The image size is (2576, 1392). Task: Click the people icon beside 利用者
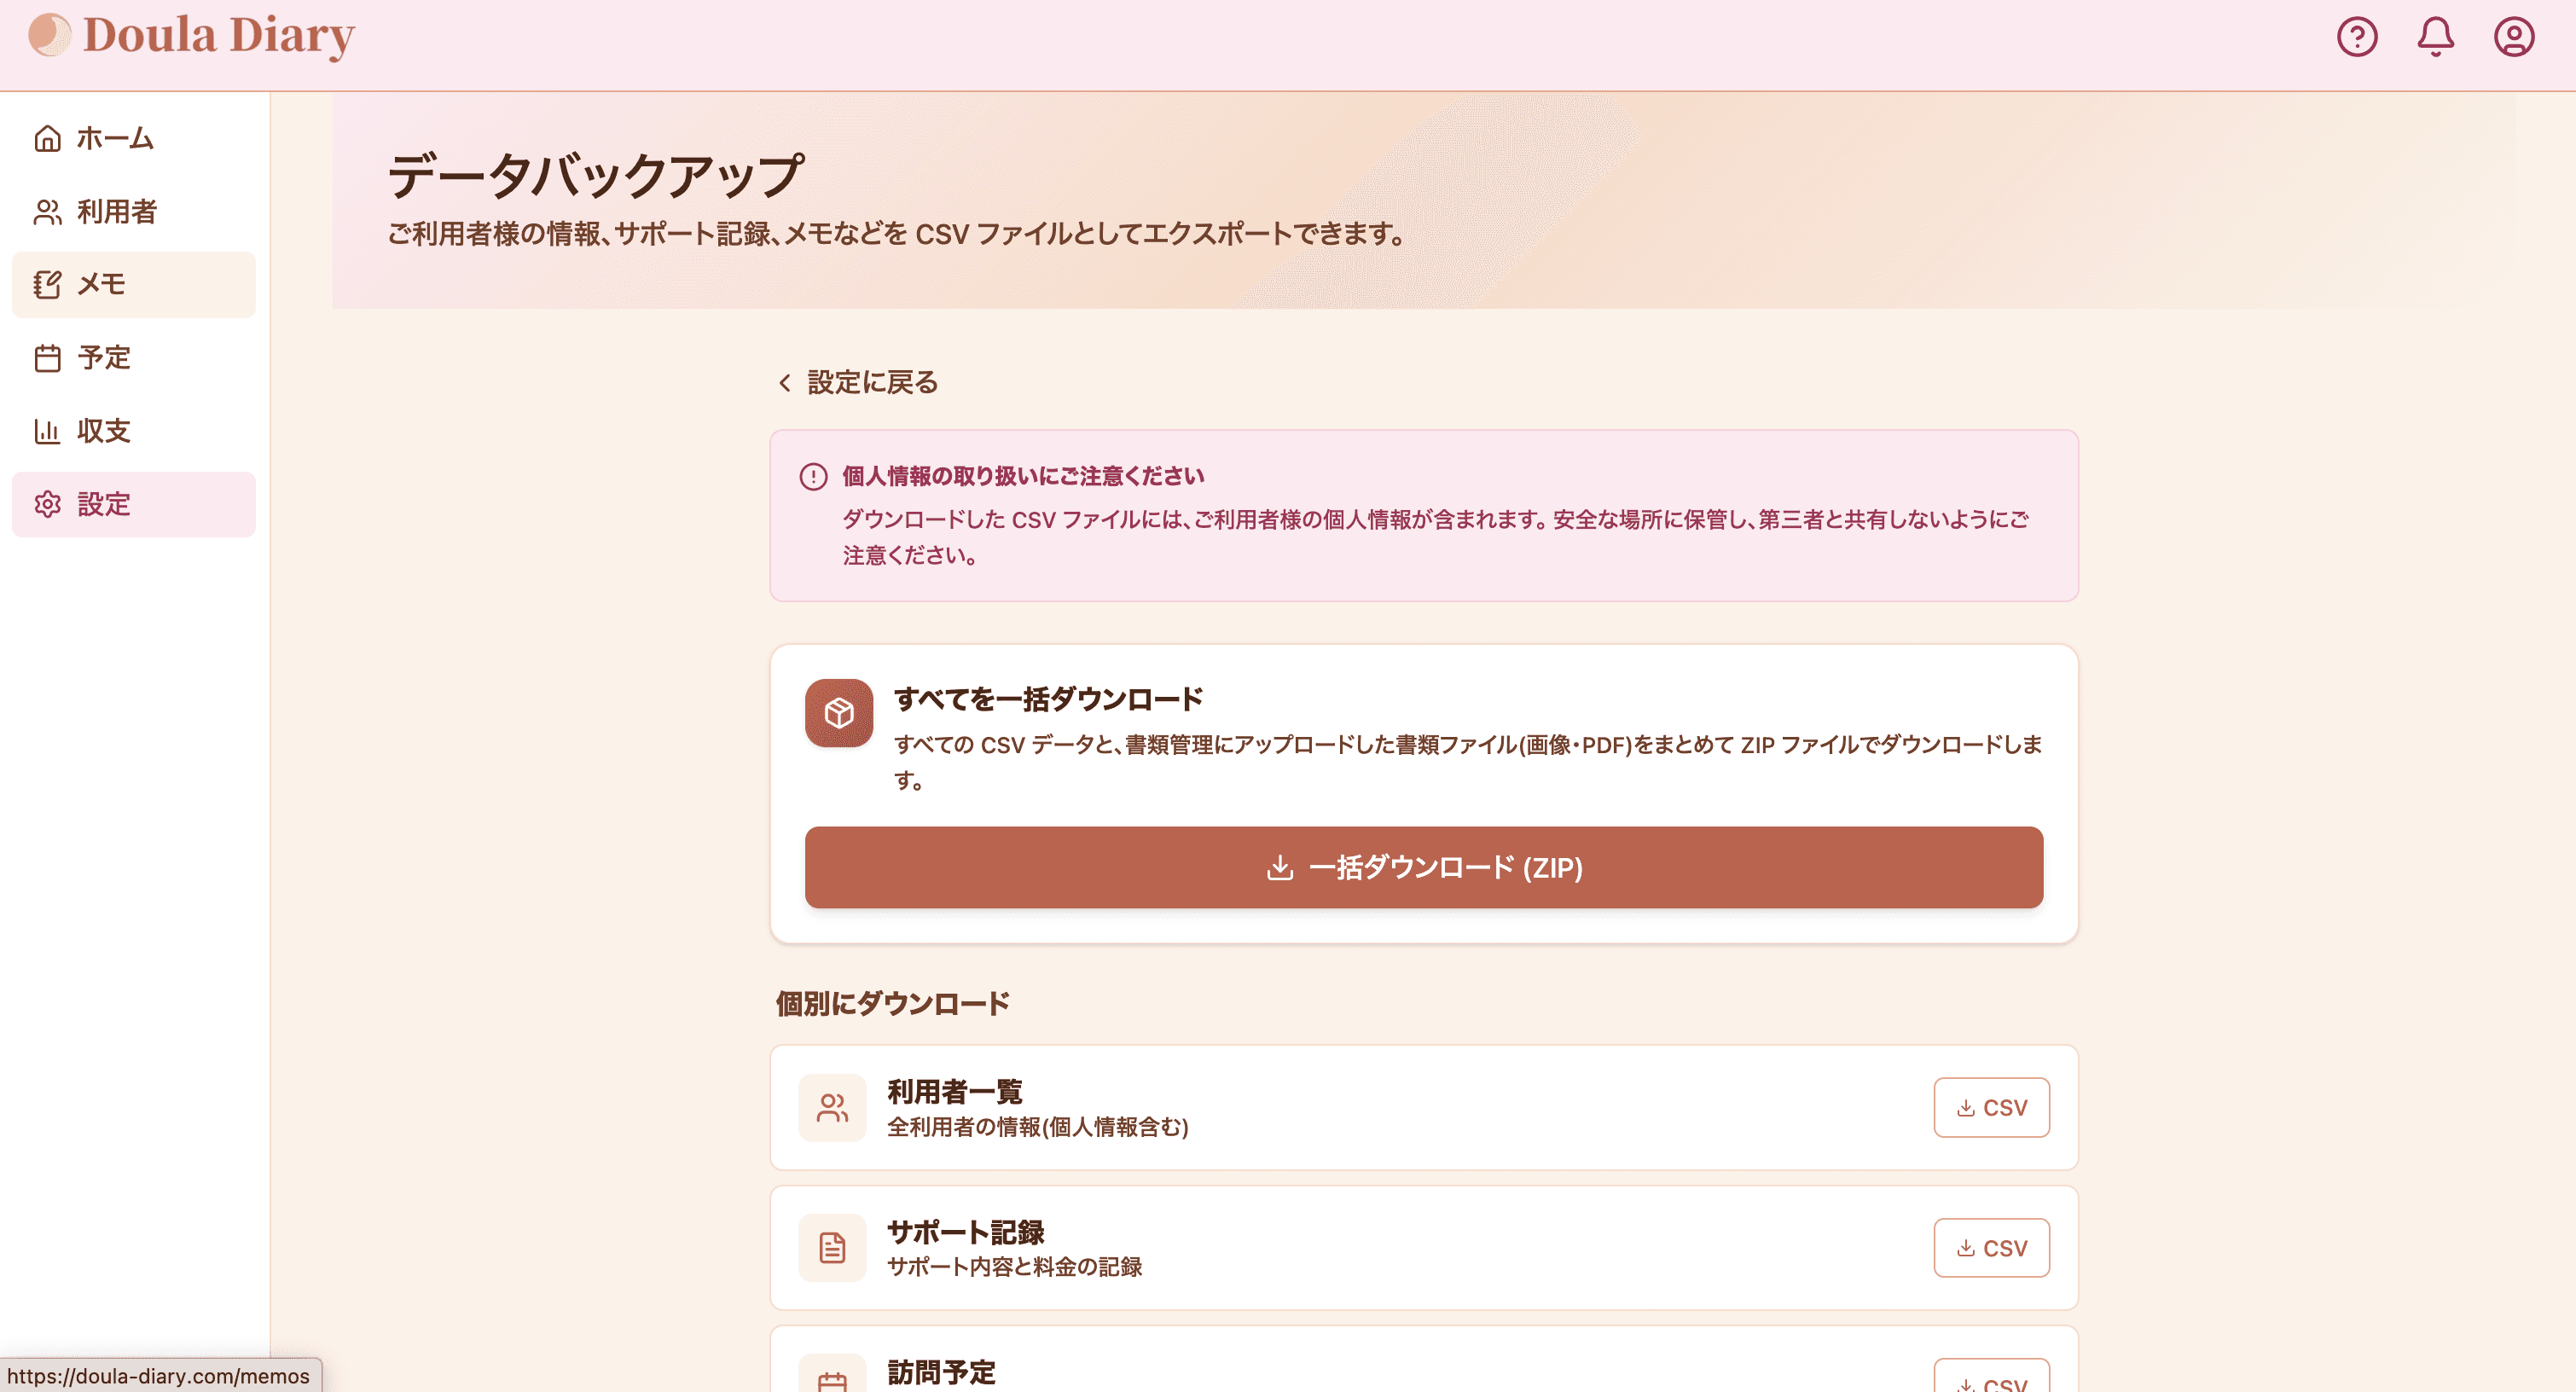[47, 211]
